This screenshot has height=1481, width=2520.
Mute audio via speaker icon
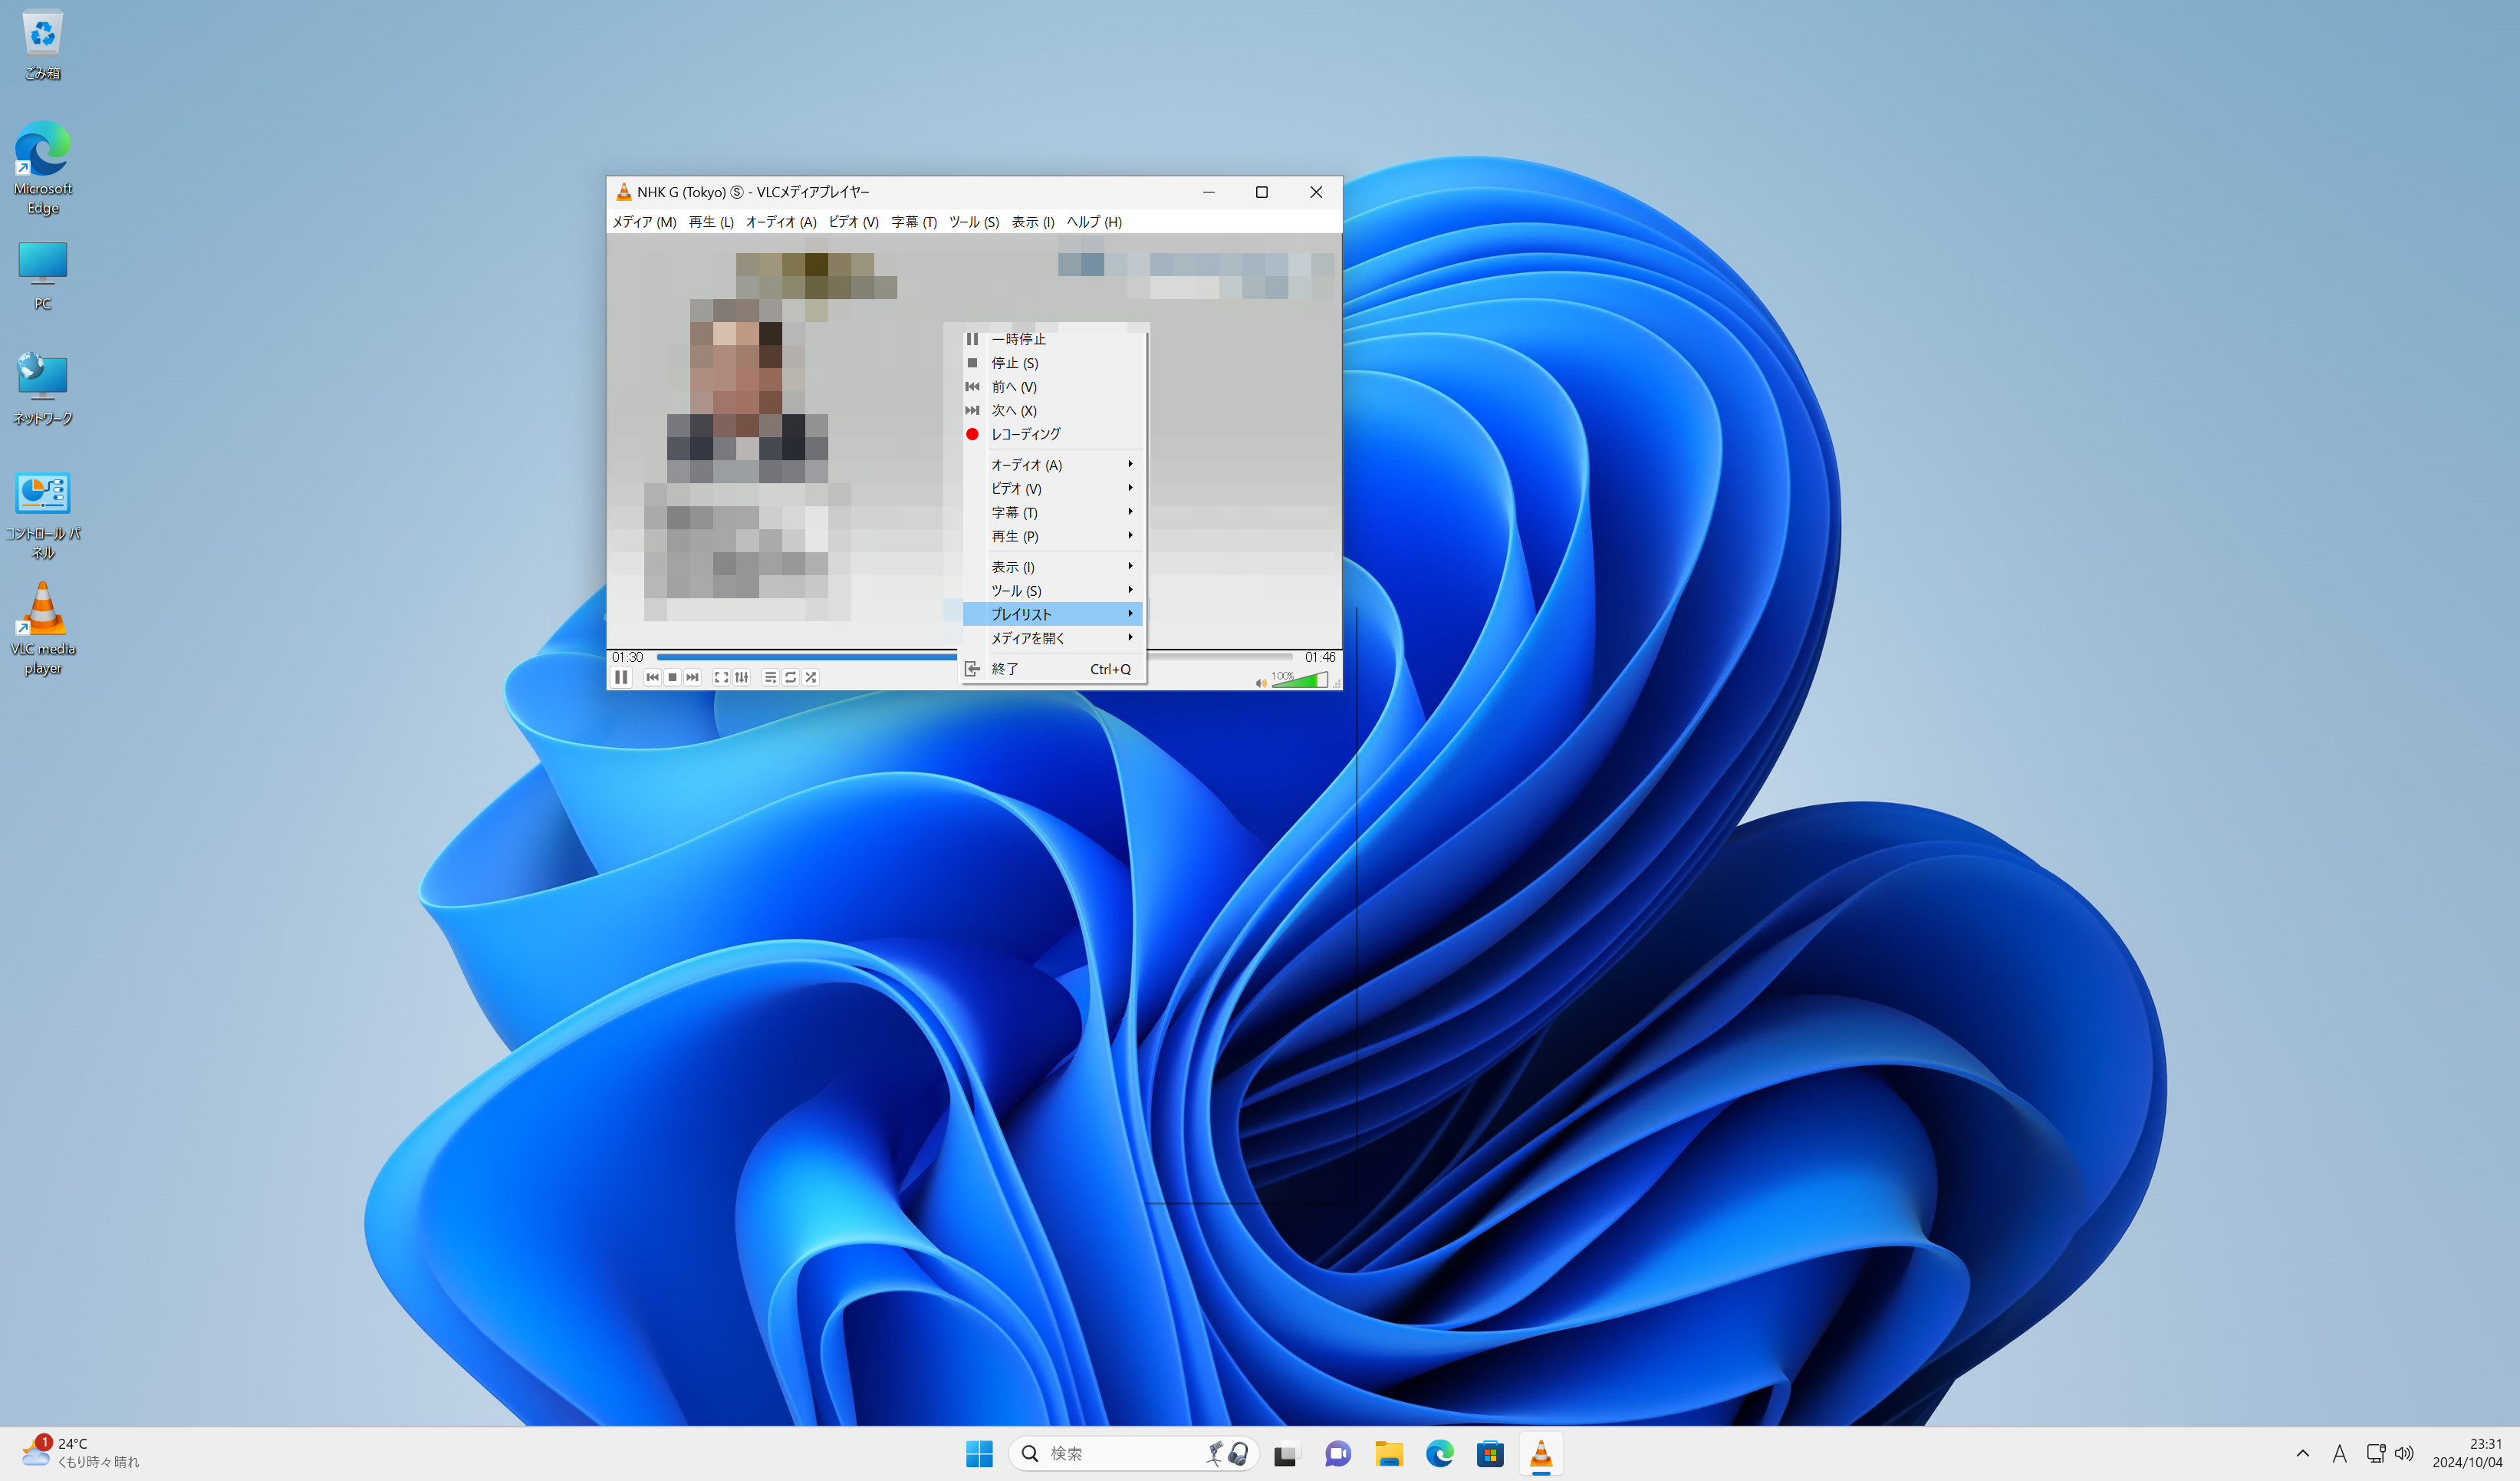pos(1260,683)
